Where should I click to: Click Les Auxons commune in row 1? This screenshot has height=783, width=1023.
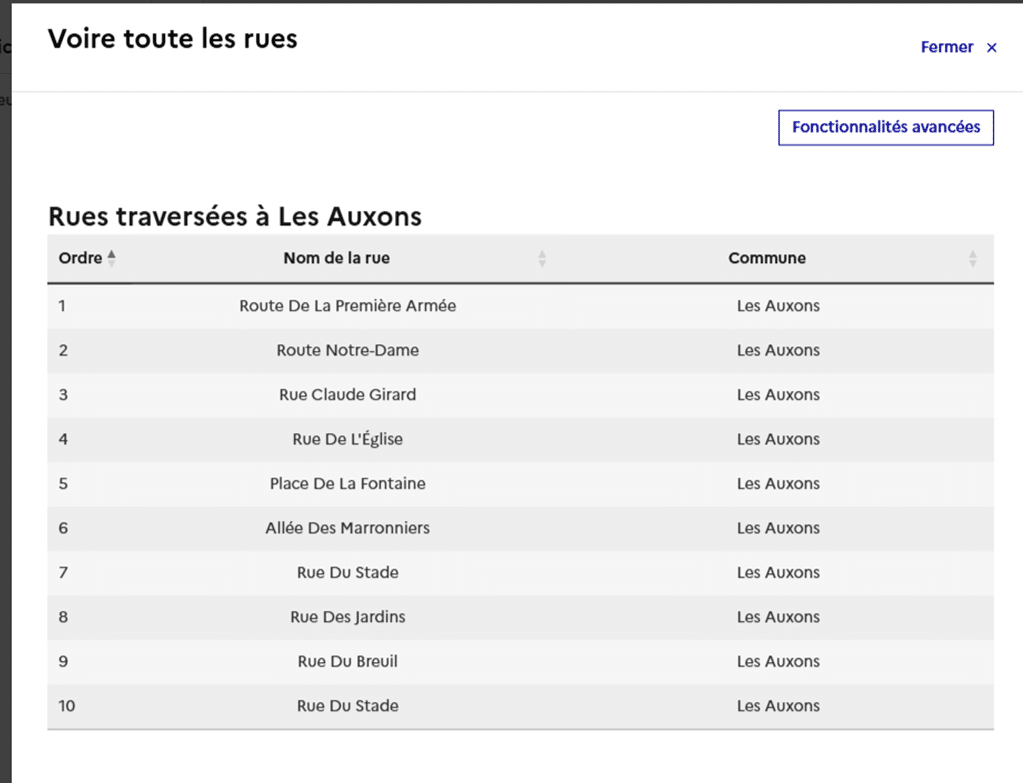coord(778,306)
